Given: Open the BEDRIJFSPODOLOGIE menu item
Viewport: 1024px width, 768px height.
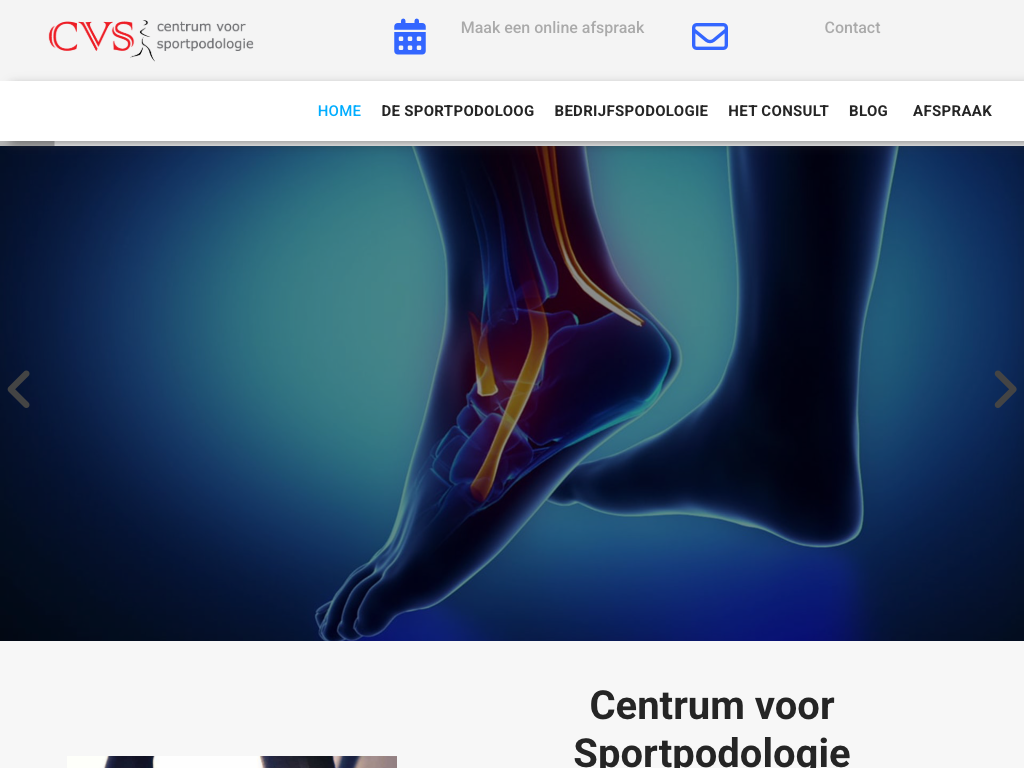Looking at the screenshot, I should click(x=631, y=111).
